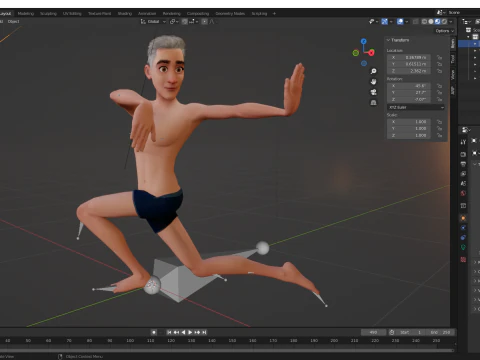Switch perspective orthographic view icon
Image resolution: width=480 pixels, height=360 pixels.
click(374, 103)
